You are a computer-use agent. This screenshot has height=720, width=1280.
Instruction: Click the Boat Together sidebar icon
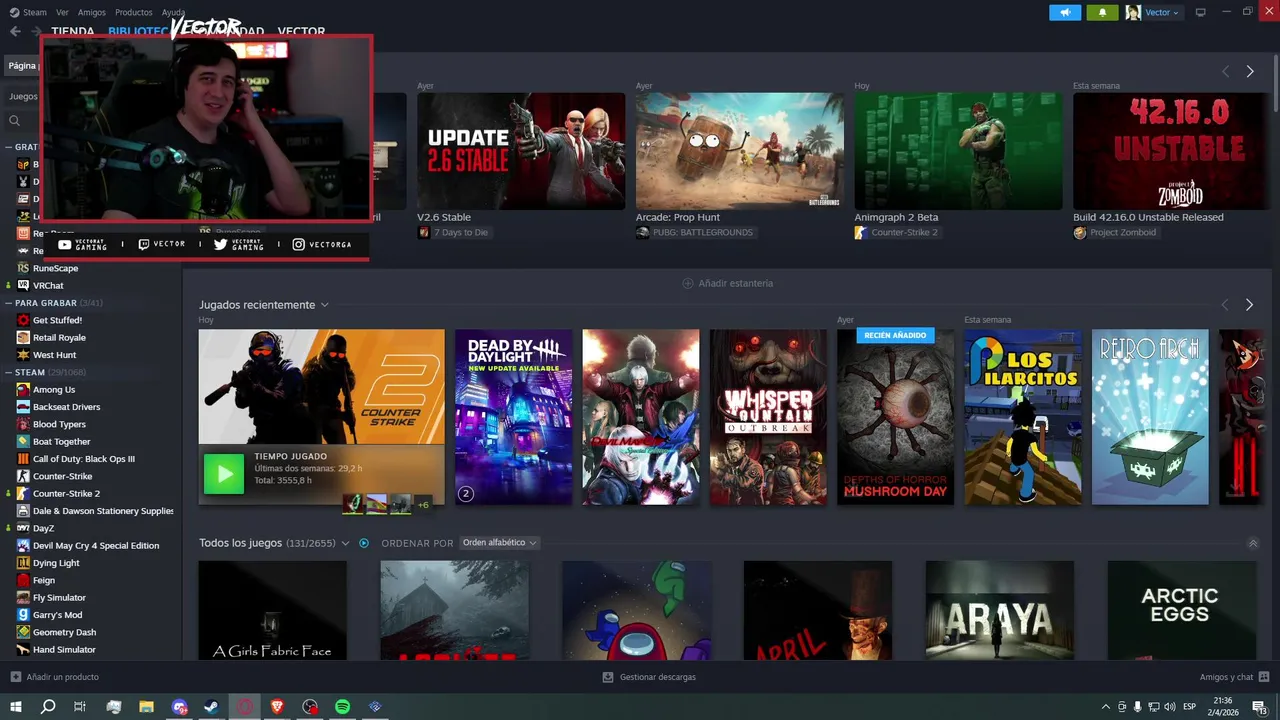(23, 441)
